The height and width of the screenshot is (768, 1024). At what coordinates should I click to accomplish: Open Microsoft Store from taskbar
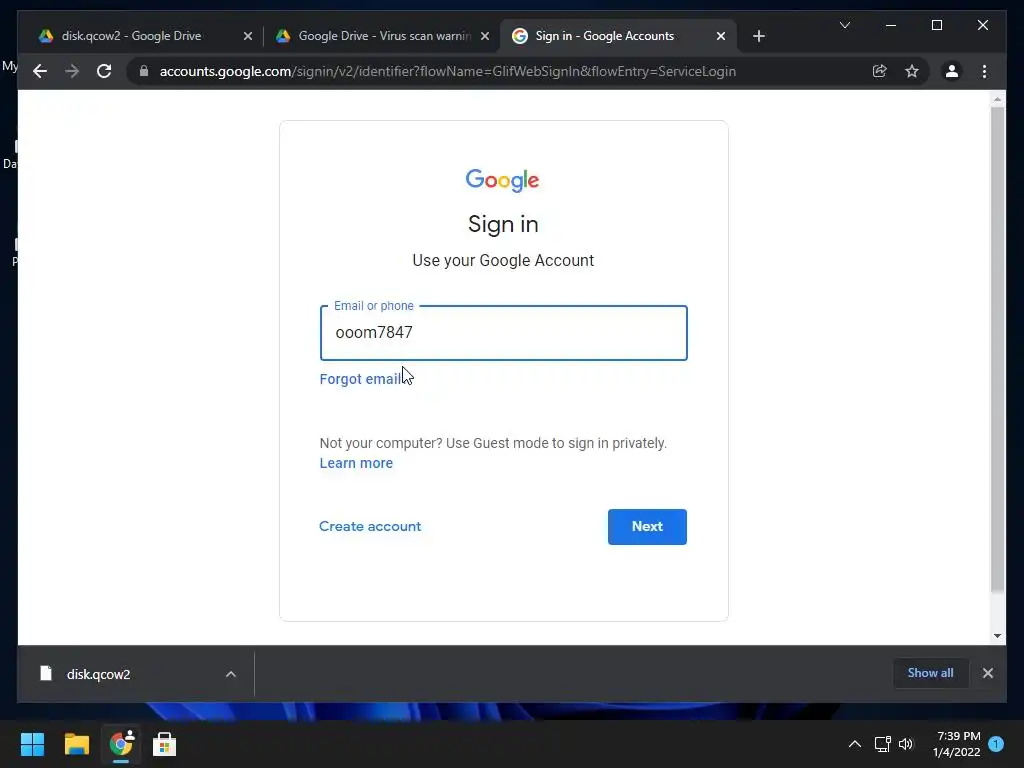click(165, 744)
